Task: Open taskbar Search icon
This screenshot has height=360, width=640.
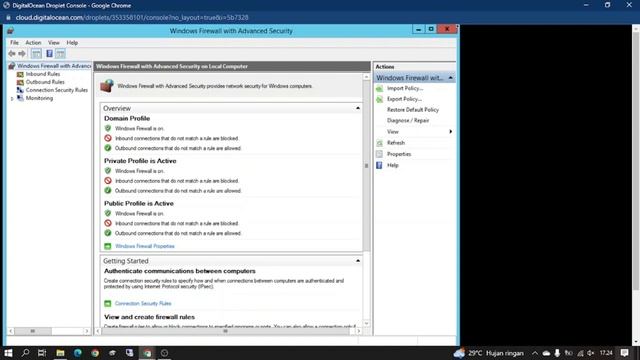Action: [x=25, y=353]
